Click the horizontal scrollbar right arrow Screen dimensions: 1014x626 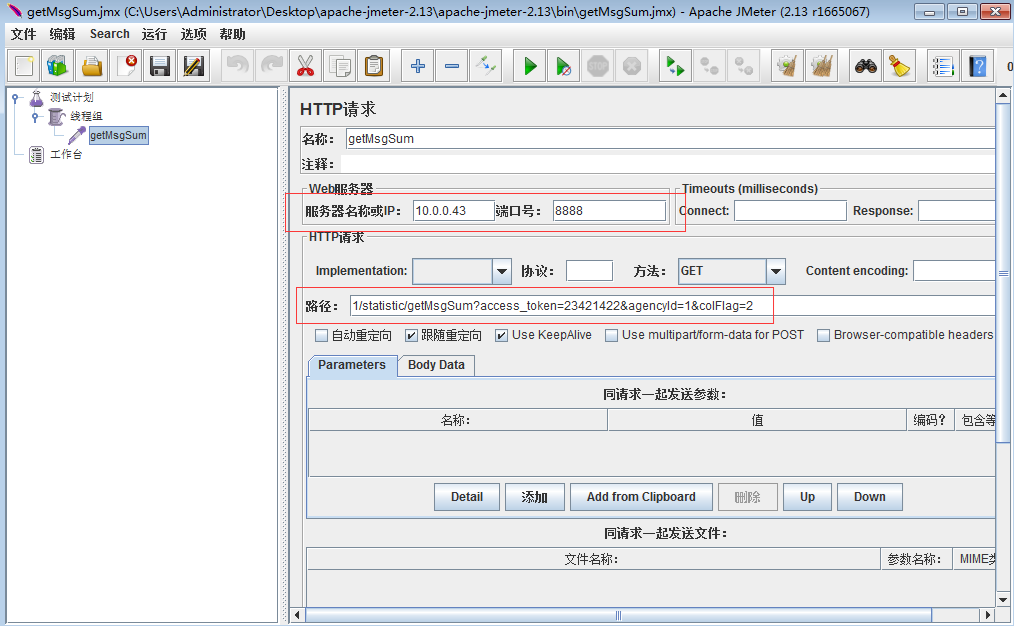(987, 615)
